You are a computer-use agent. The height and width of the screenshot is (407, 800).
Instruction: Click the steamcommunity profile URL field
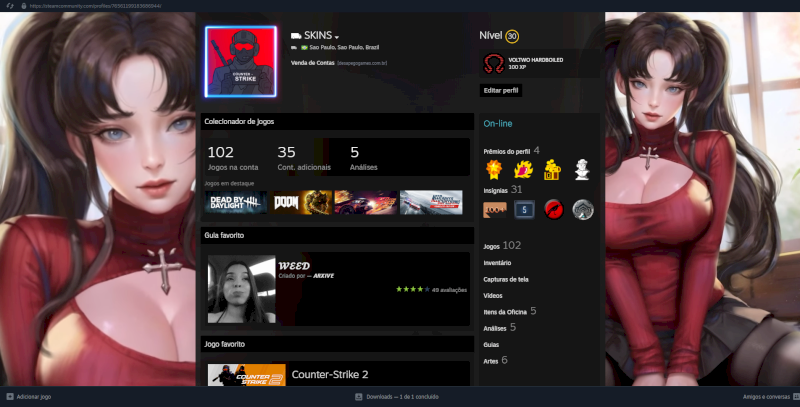point(95,6)
